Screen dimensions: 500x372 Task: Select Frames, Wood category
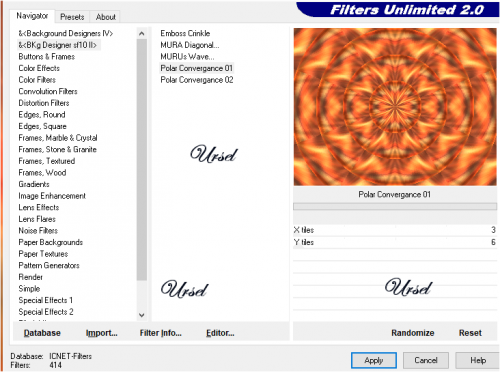(42, 173)
